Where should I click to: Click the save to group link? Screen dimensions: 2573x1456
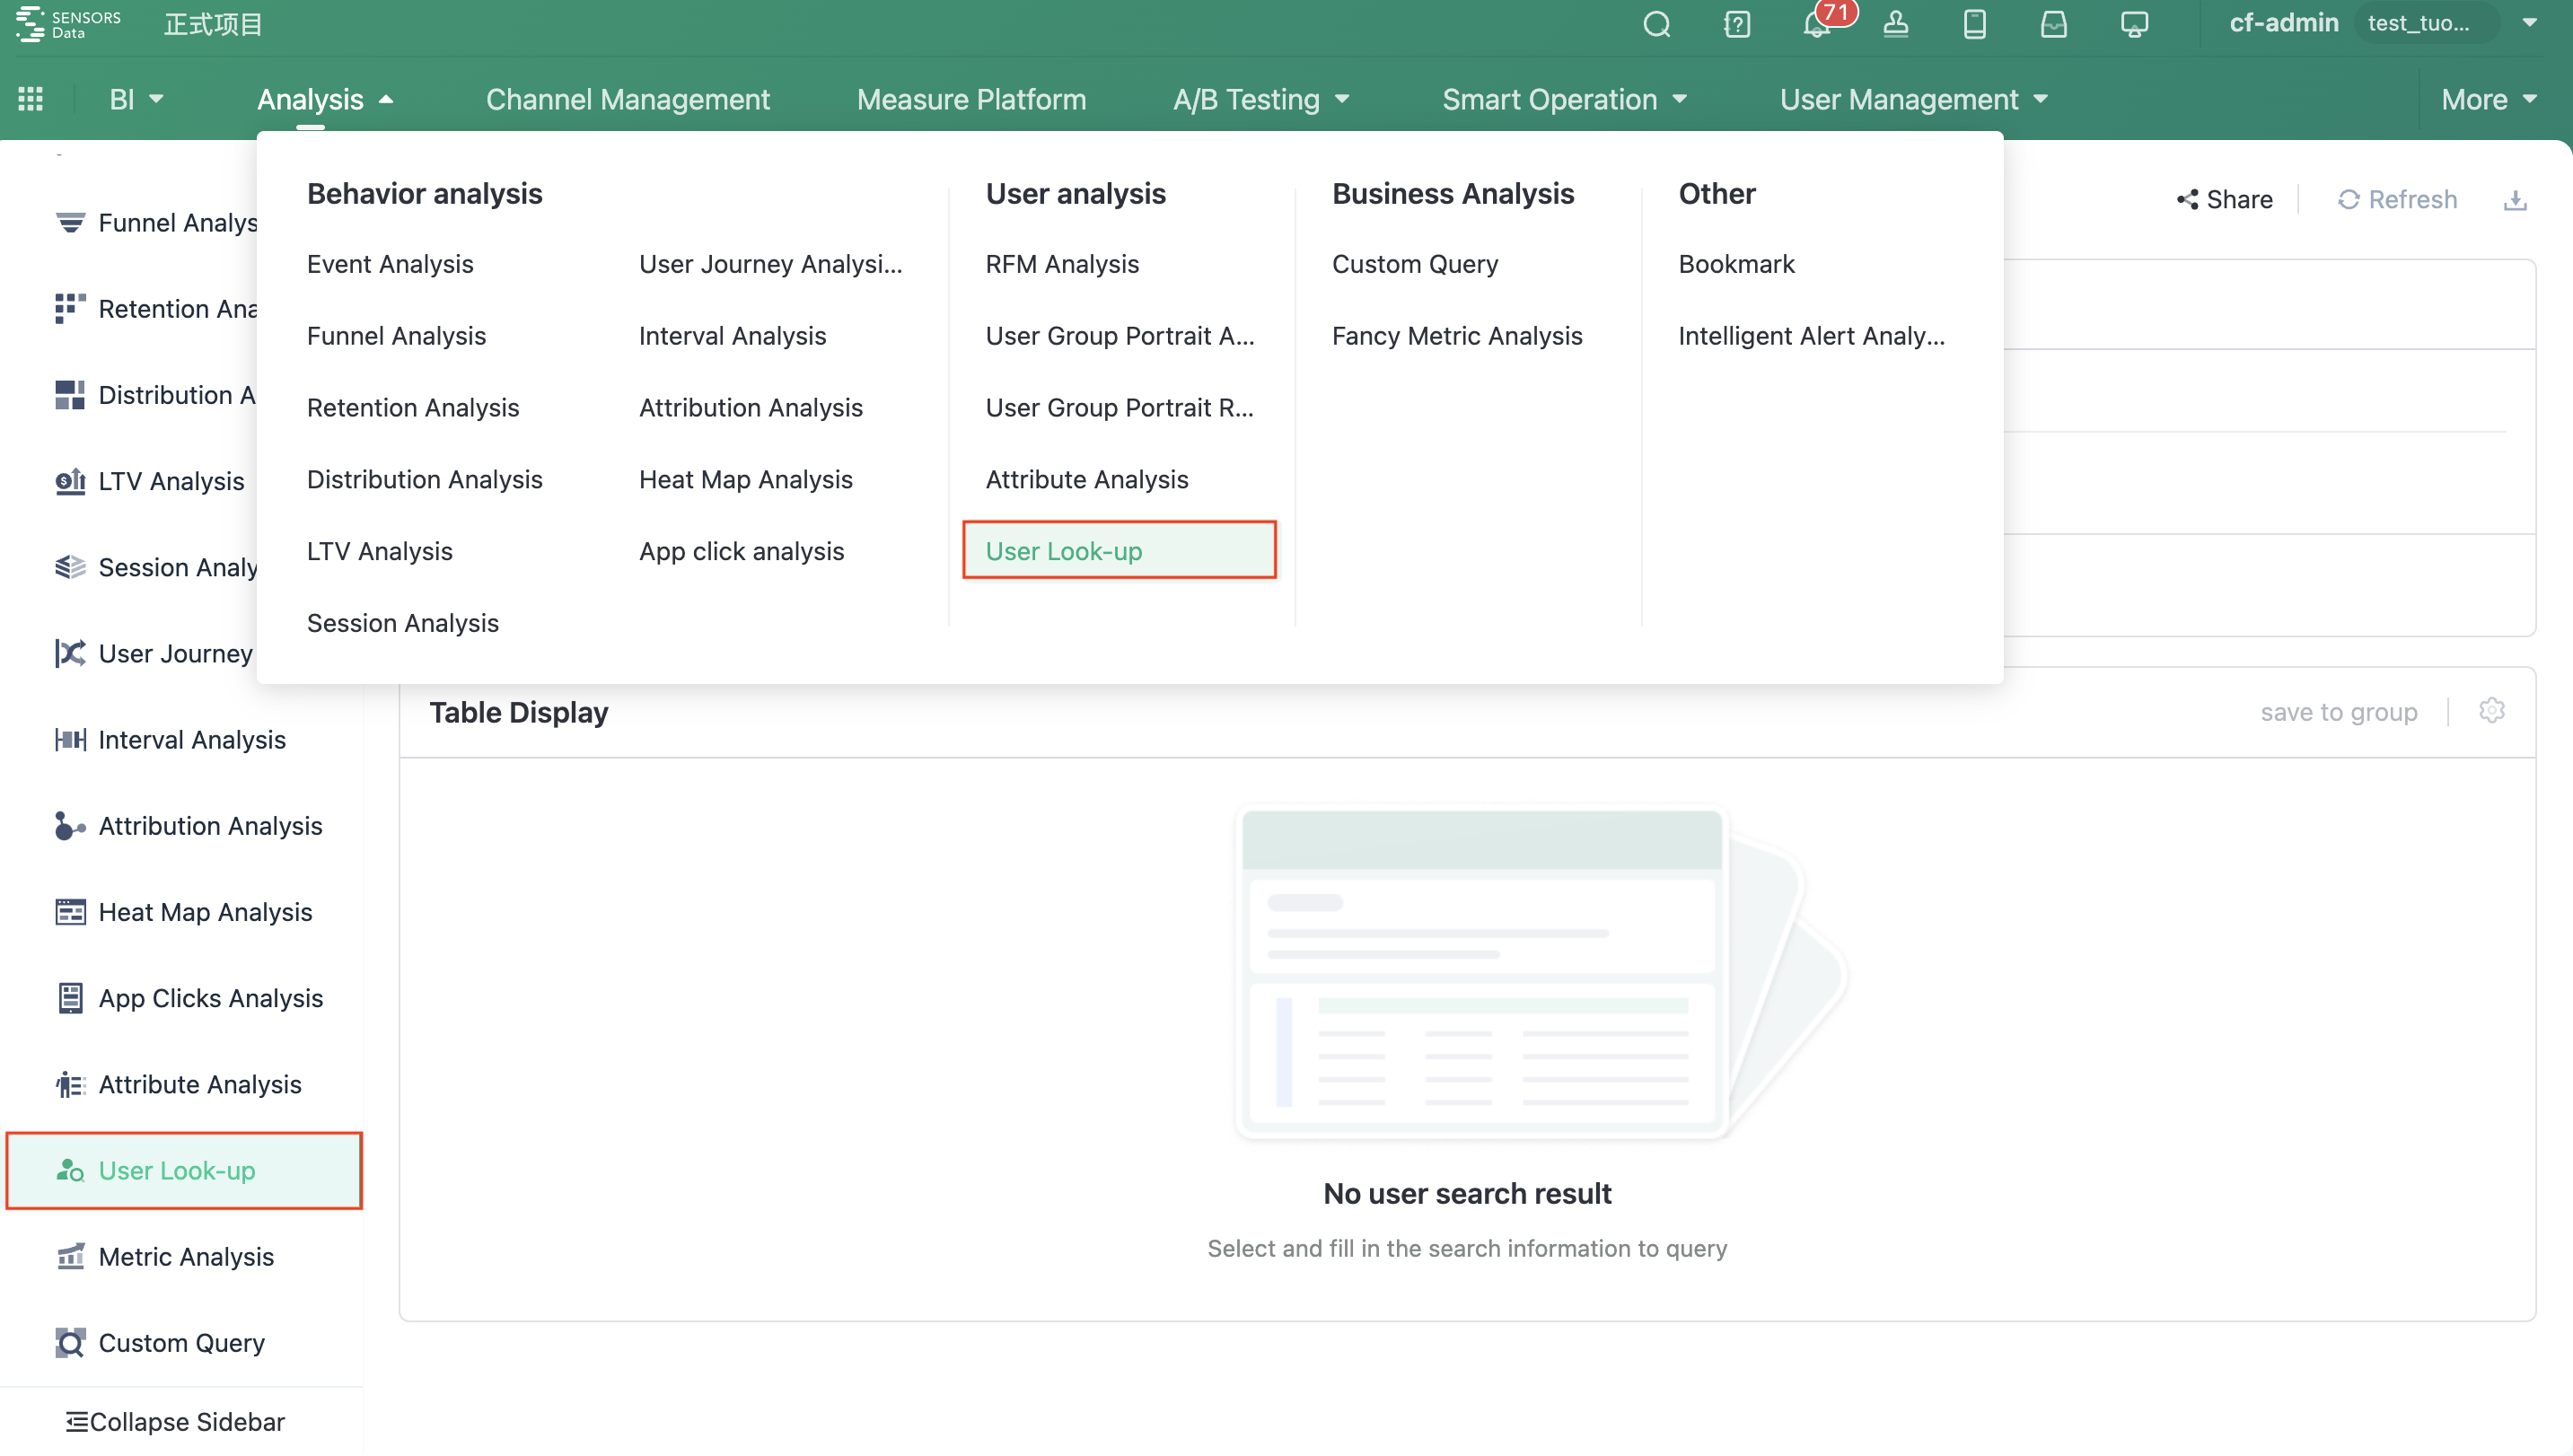(x=2339, y=711)
